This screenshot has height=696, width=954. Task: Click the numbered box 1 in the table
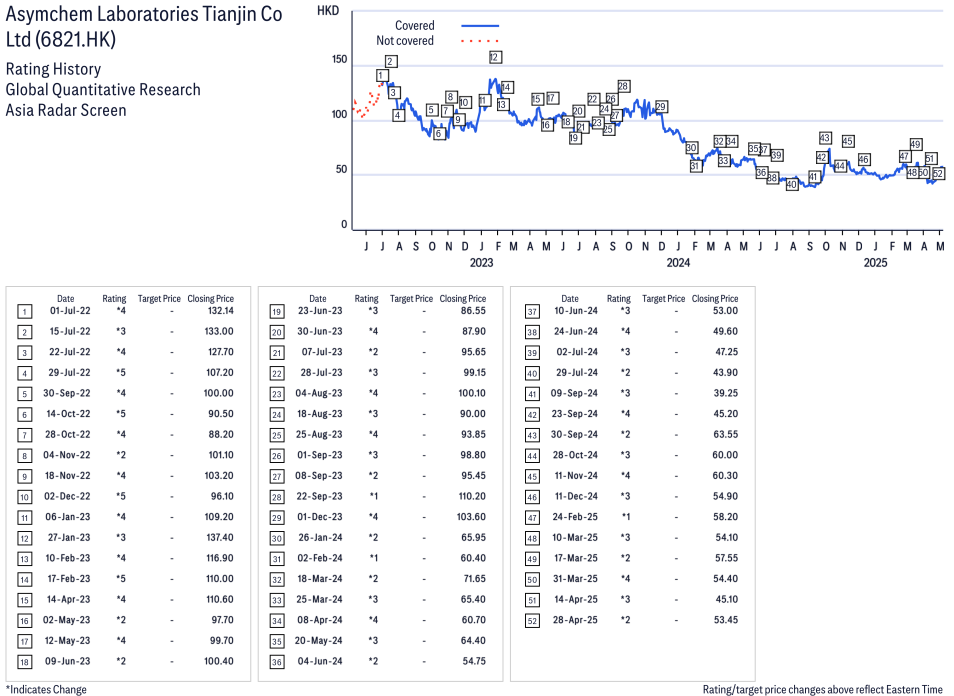pos(24,312)
